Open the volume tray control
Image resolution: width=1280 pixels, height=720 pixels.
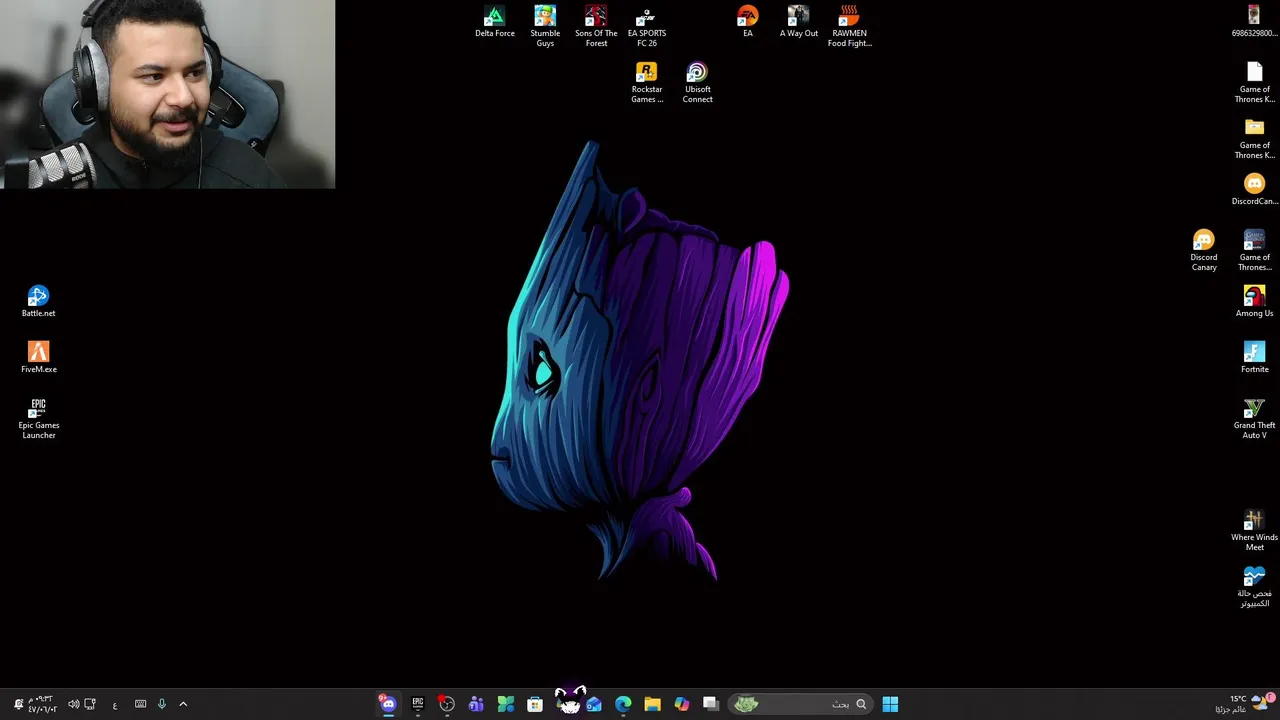point(74,704)
